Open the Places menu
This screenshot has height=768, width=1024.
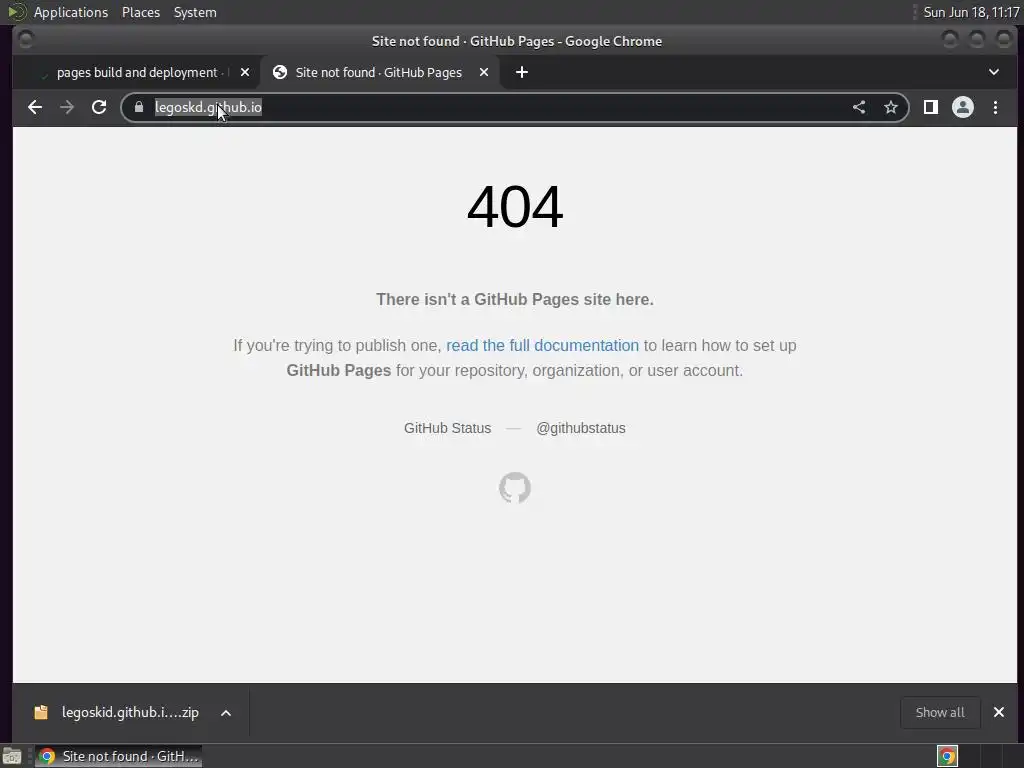pyautogui.click(x=141, y=12)
